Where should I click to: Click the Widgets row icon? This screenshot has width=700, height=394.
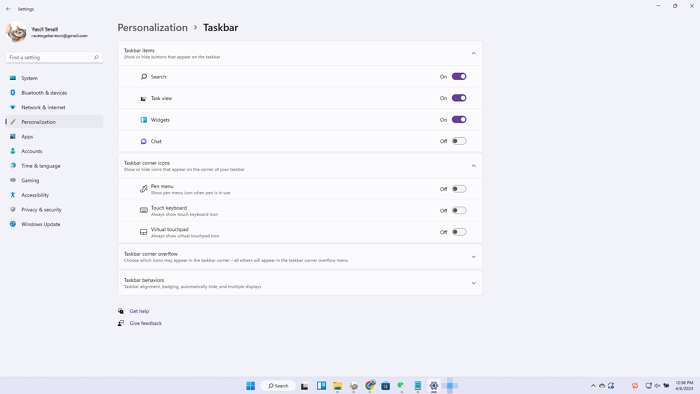(144, 120)
